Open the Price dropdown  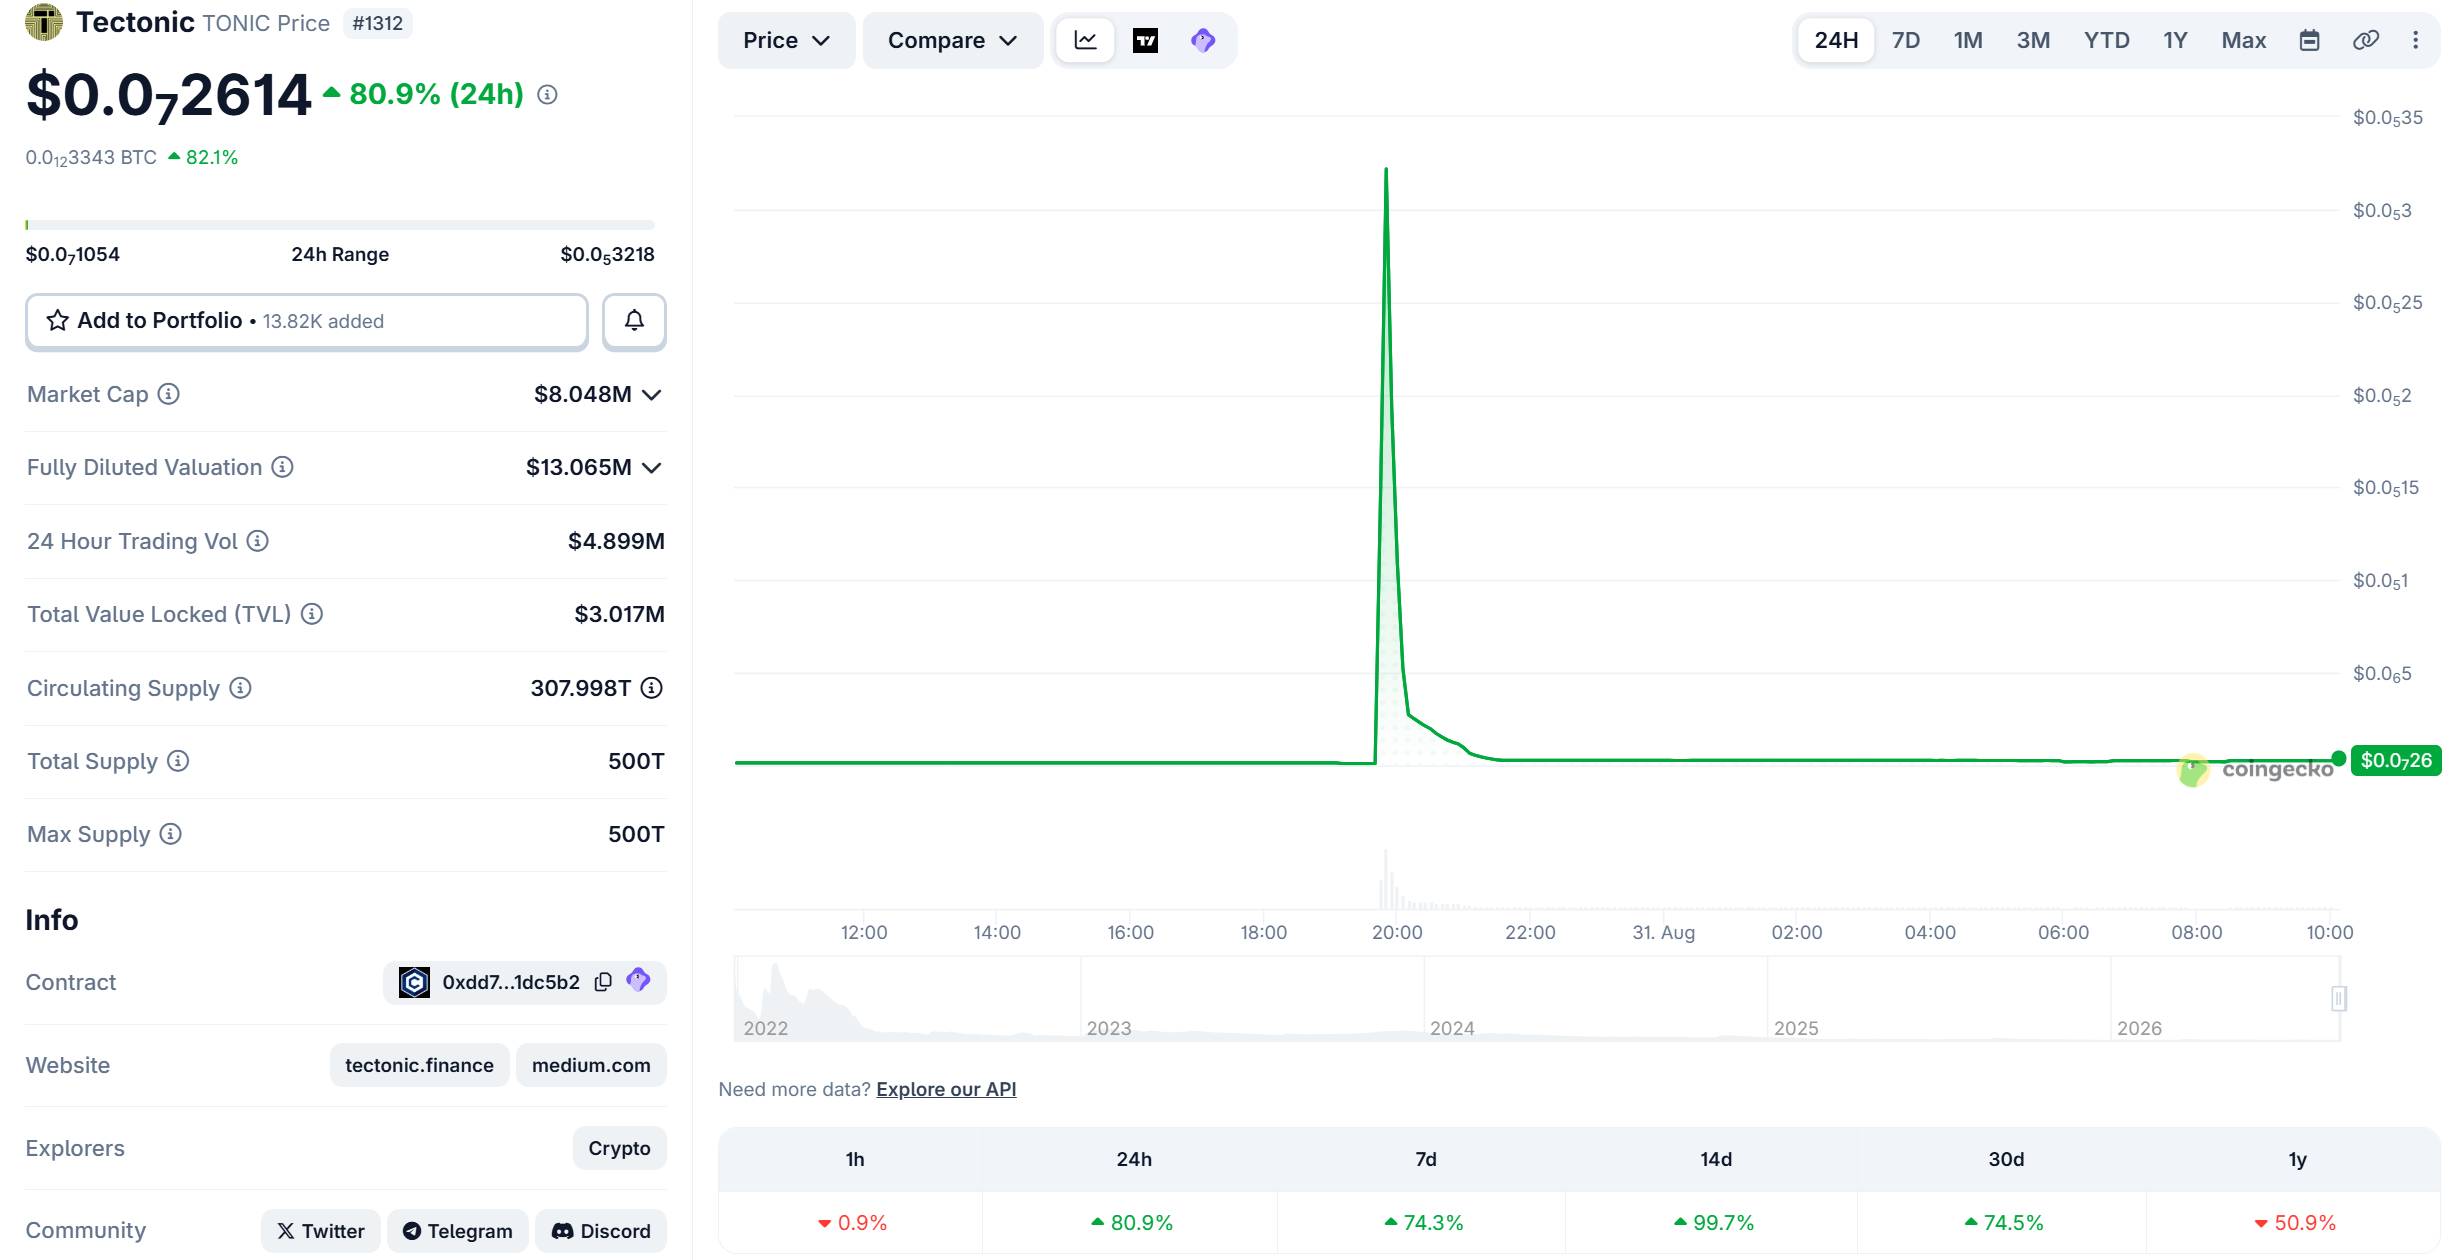(786, 41)
